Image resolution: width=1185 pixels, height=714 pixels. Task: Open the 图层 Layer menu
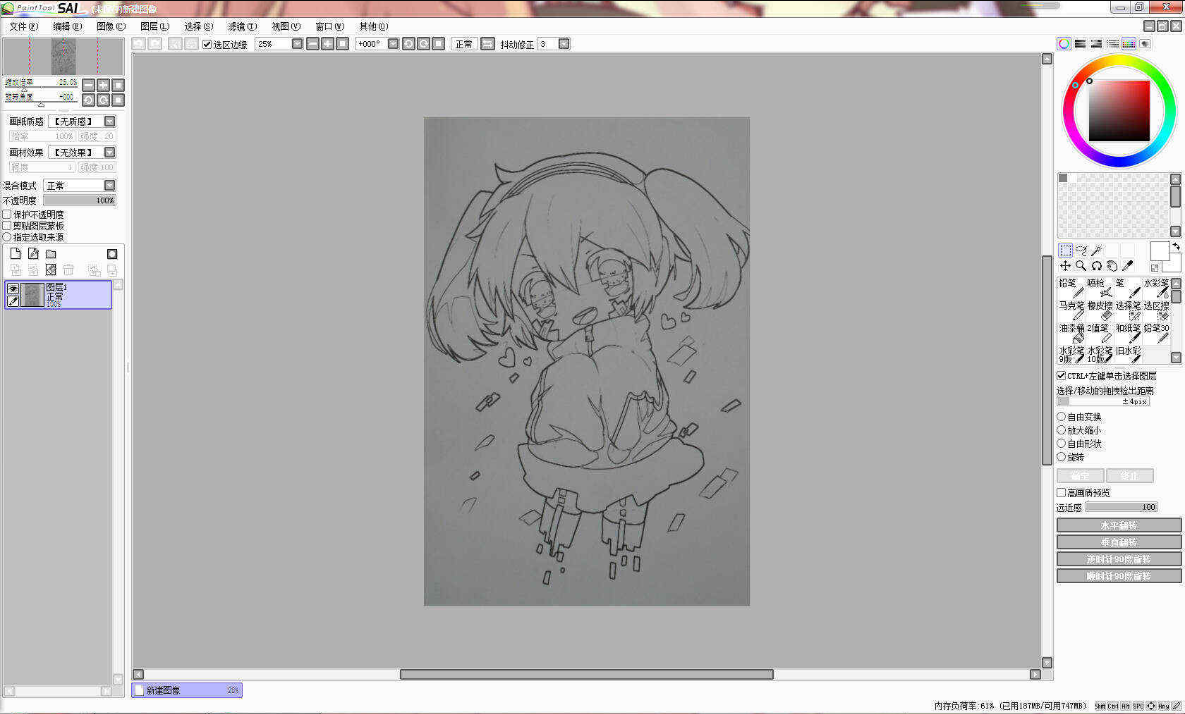click(155, 26)
